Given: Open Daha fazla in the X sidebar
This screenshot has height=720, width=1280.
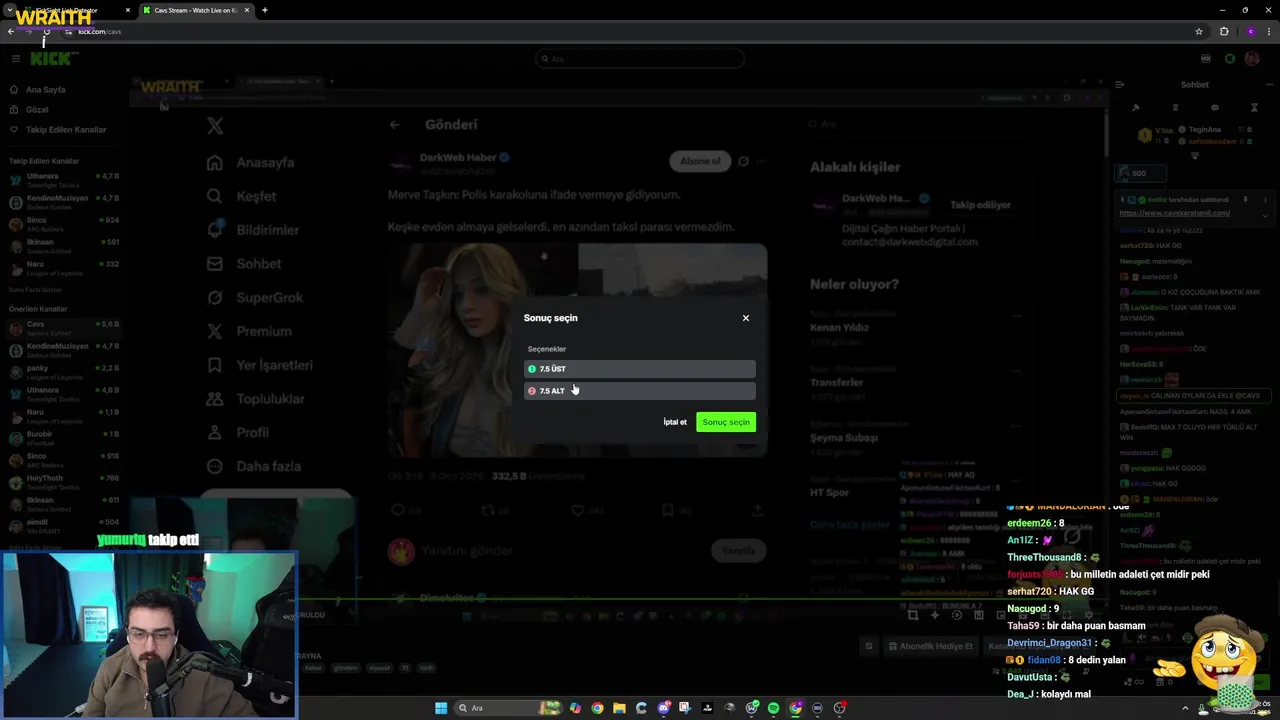Looking at the screenshot, I should (253, 466).
